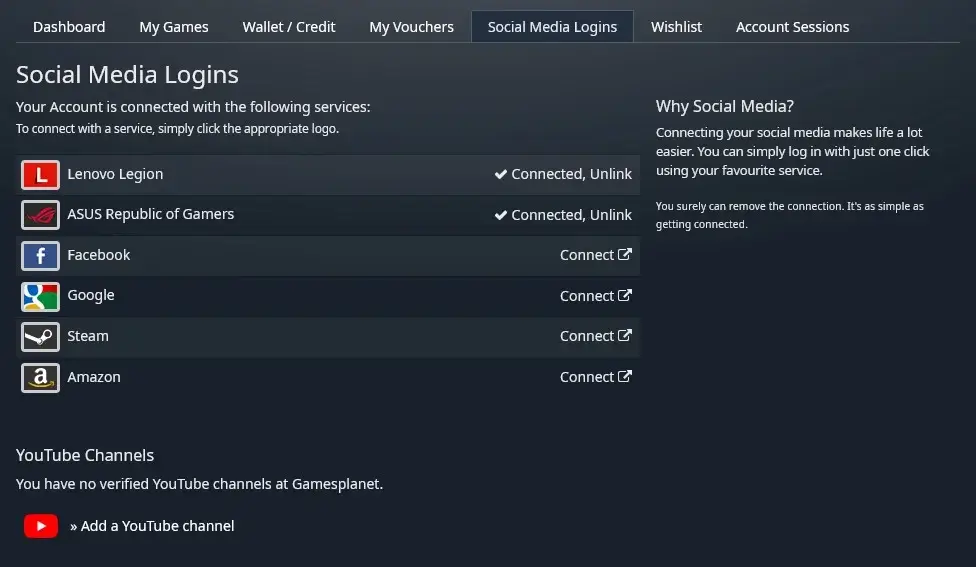The width and height of the screenshot is (976, 567).
Task: Click the Google logo icon
Action: [x=40, y=296]
